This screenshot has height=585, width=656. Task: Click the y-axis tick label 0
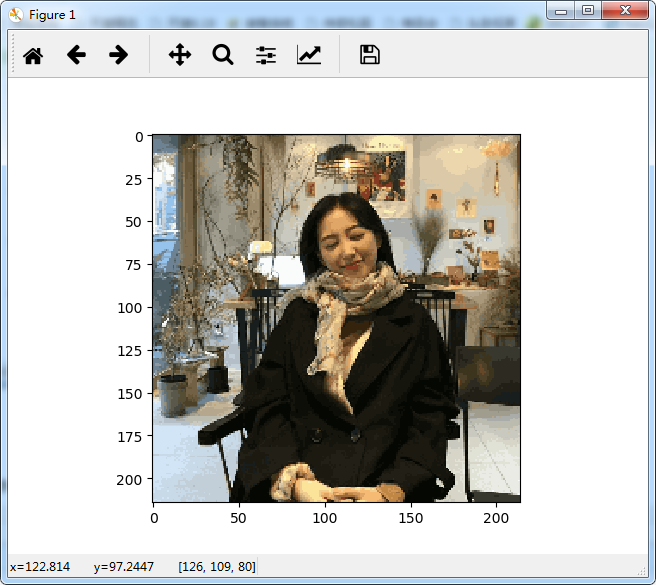[139, 137]
